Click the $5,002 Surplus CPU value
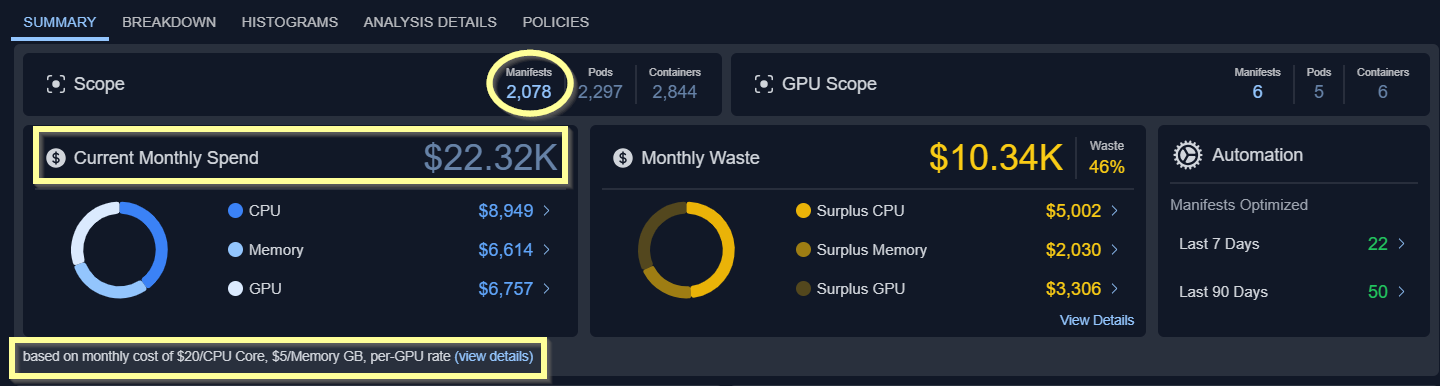This screenshot has height=386, width=1440. (1073, 211)
